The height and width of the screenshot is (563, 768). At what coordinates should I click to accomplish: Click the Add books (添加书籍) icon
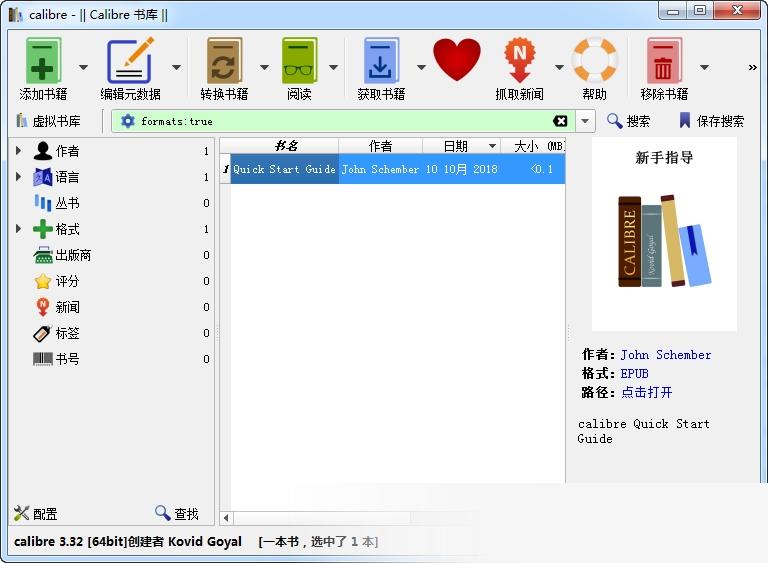(43, 61)
